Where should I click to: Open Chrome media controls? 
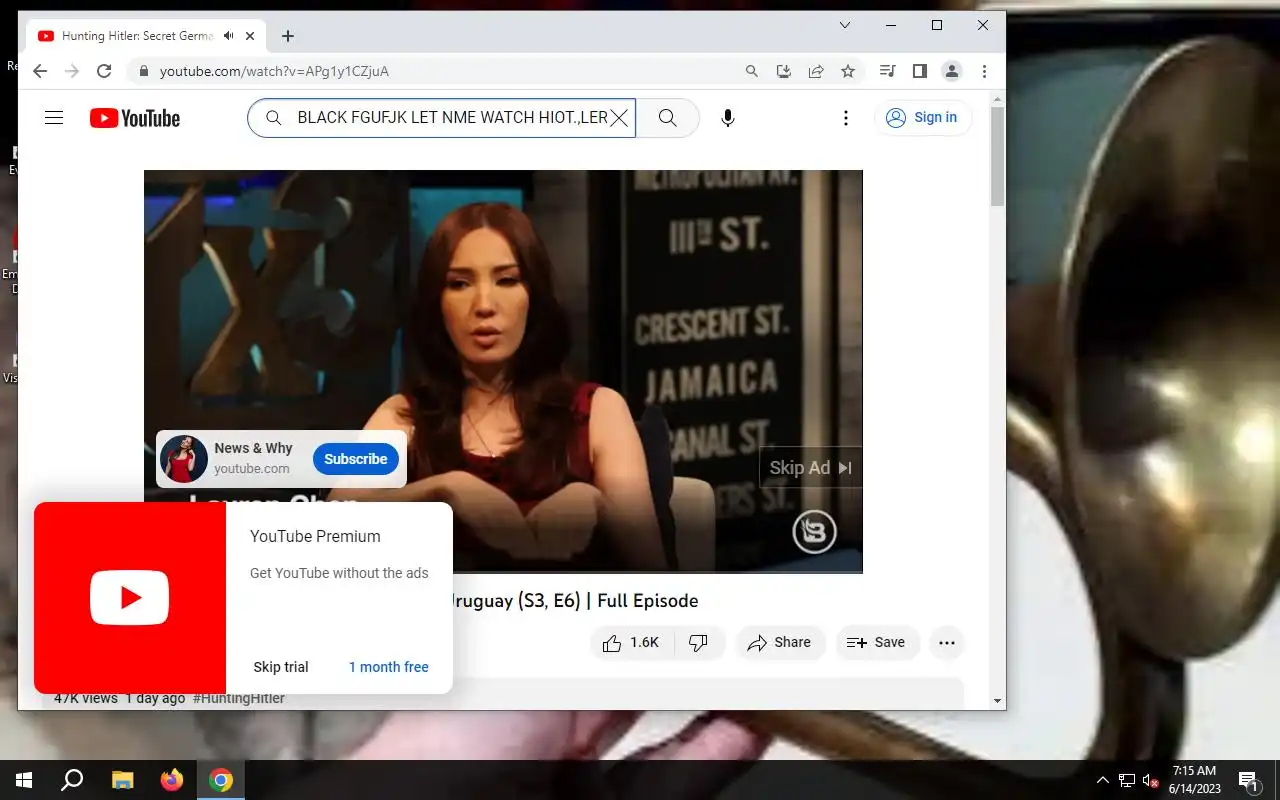(888, 71)
